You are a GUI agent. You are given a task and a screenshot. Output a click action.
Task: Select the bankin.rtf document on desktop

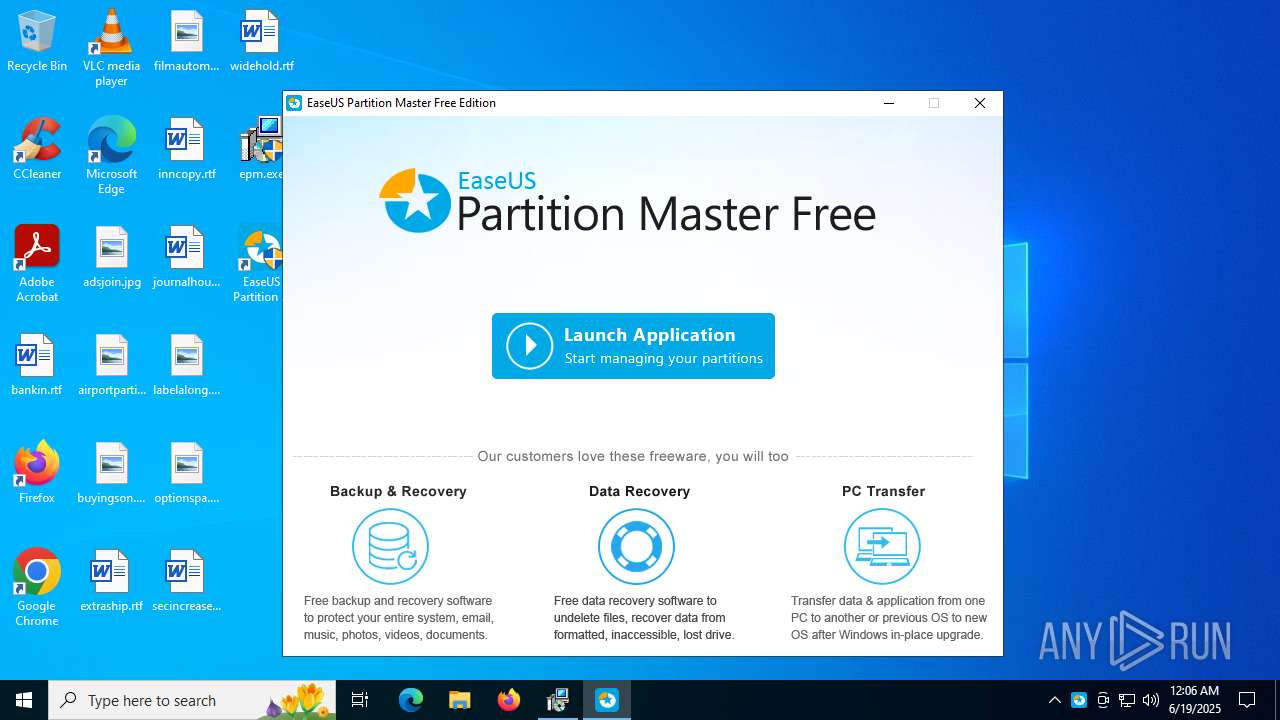37,366
